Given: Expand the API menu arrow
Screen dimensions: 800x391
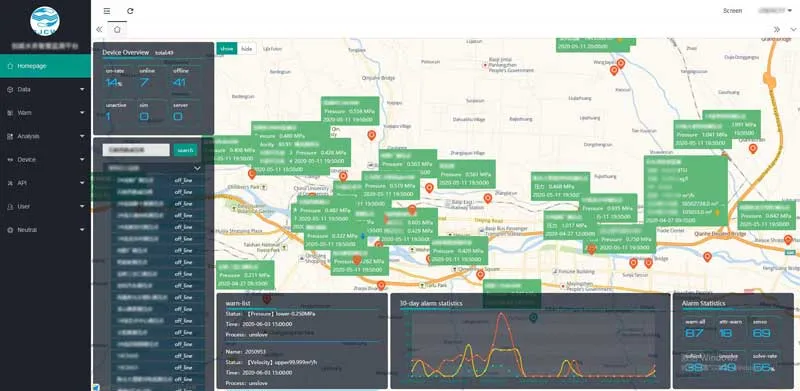Looking at the screenshot, I should [x=82, y=183].
